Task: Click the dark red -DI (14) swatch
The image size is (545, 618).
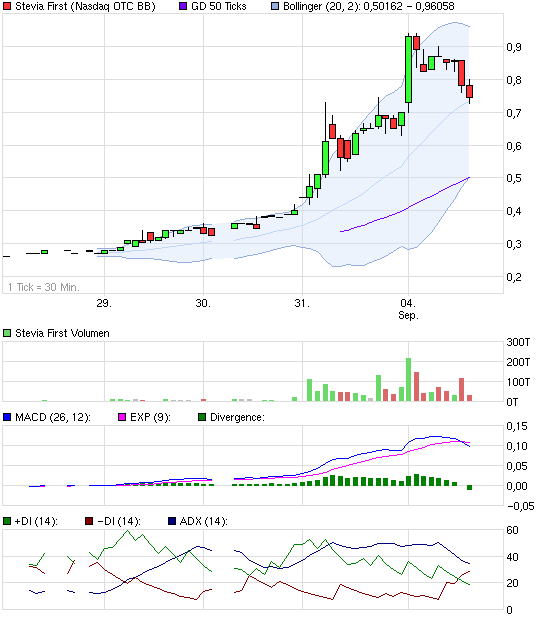Action: pos(89,521)
